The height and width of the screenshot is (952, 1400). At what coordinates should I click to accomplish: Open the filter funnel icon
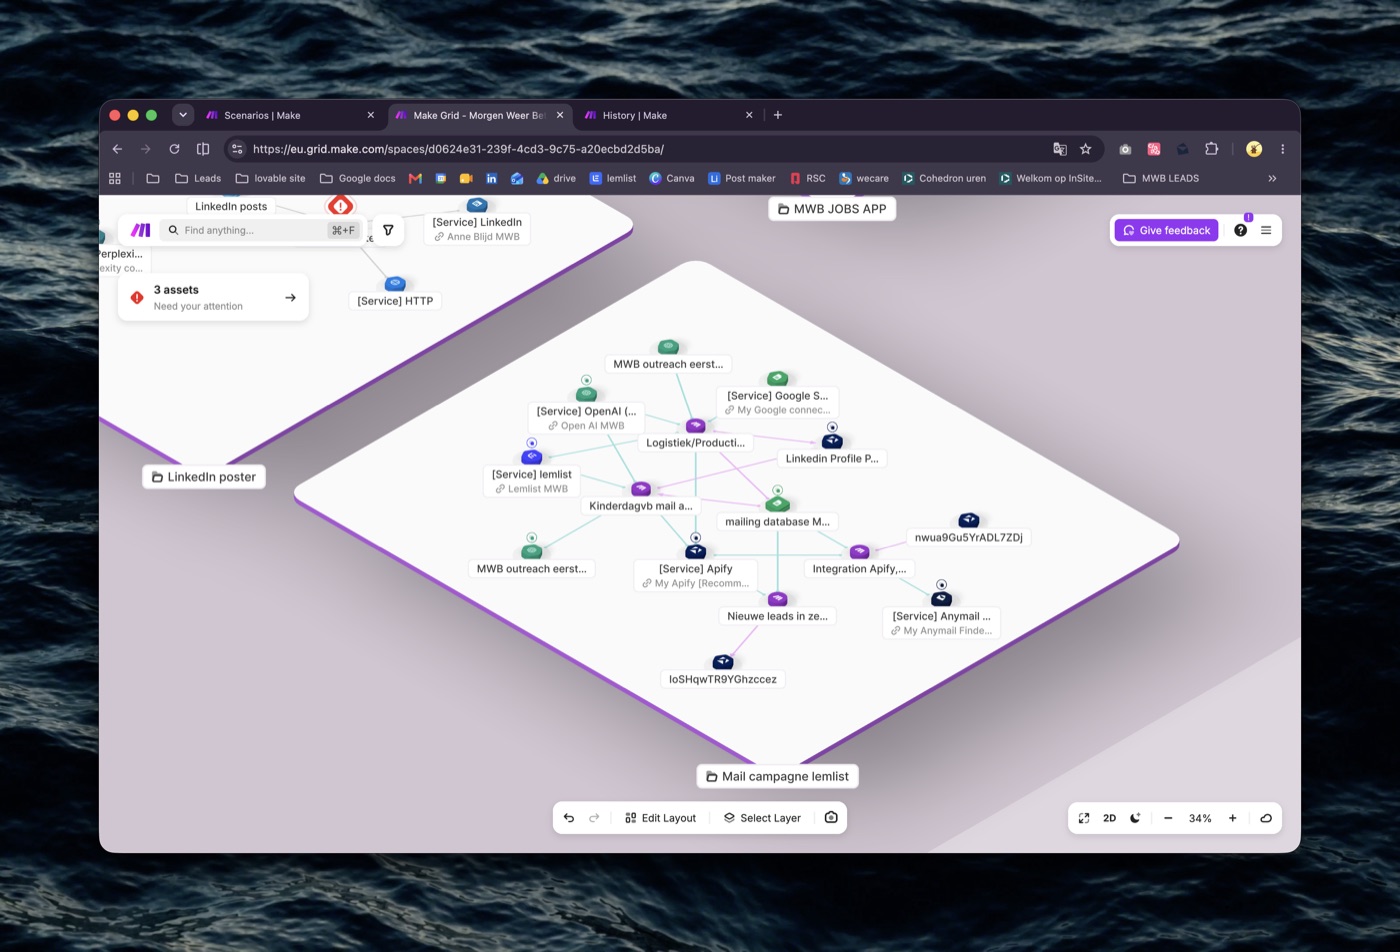[x=388, y=230]
